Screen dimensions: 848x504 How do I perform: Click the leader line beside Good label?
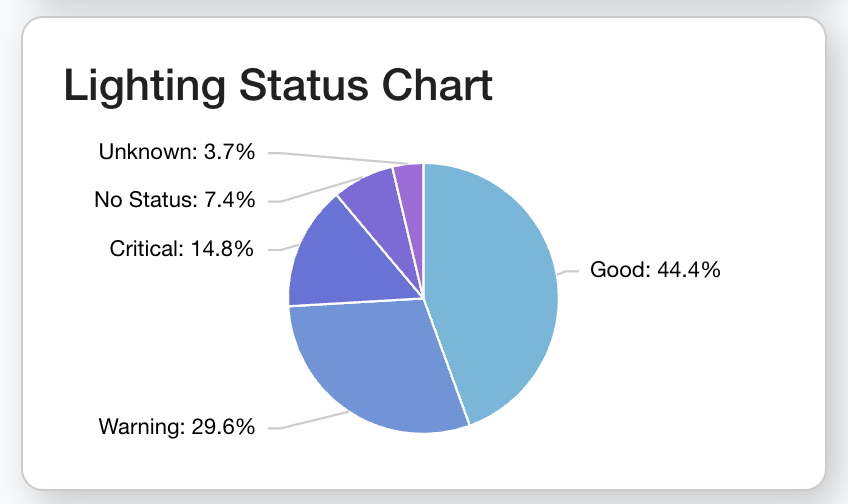click(568, 270)
